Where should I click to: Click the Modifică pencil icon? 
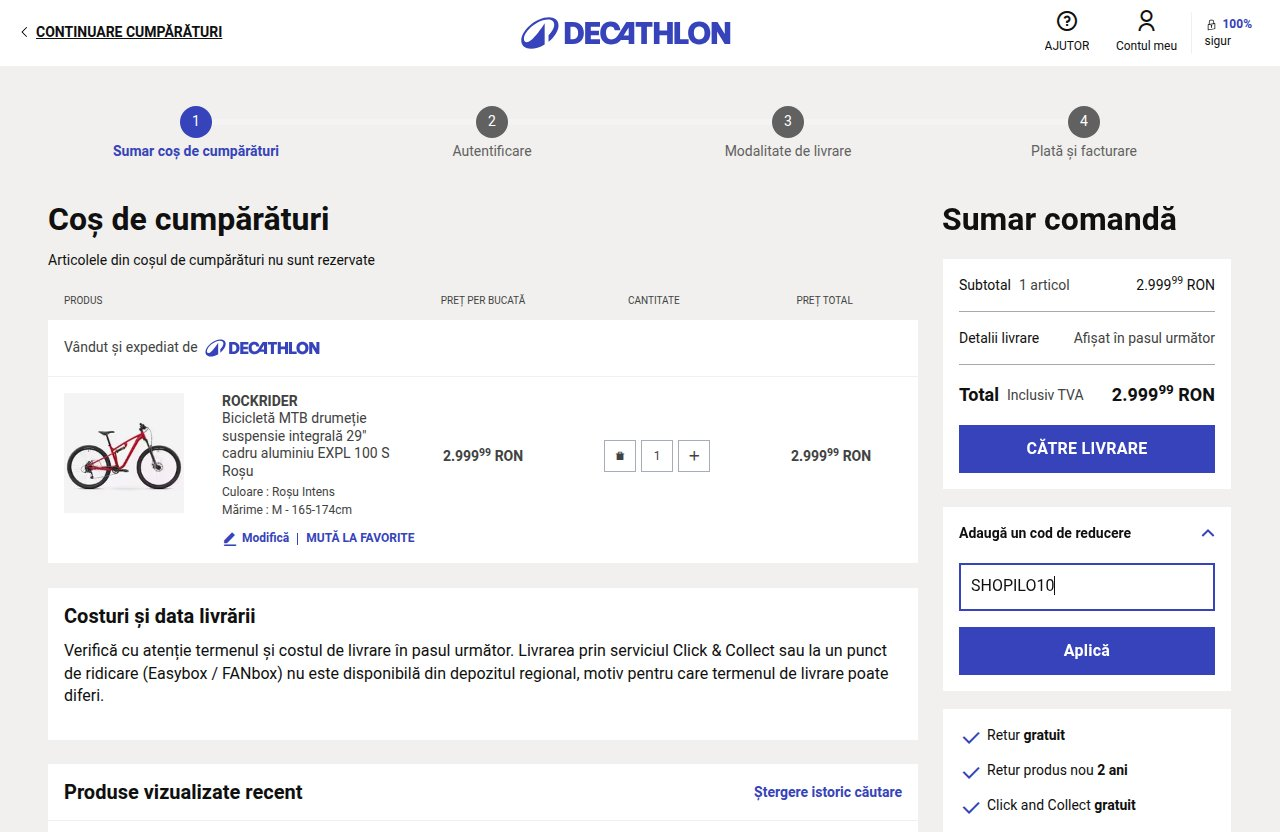coord(230,538)
